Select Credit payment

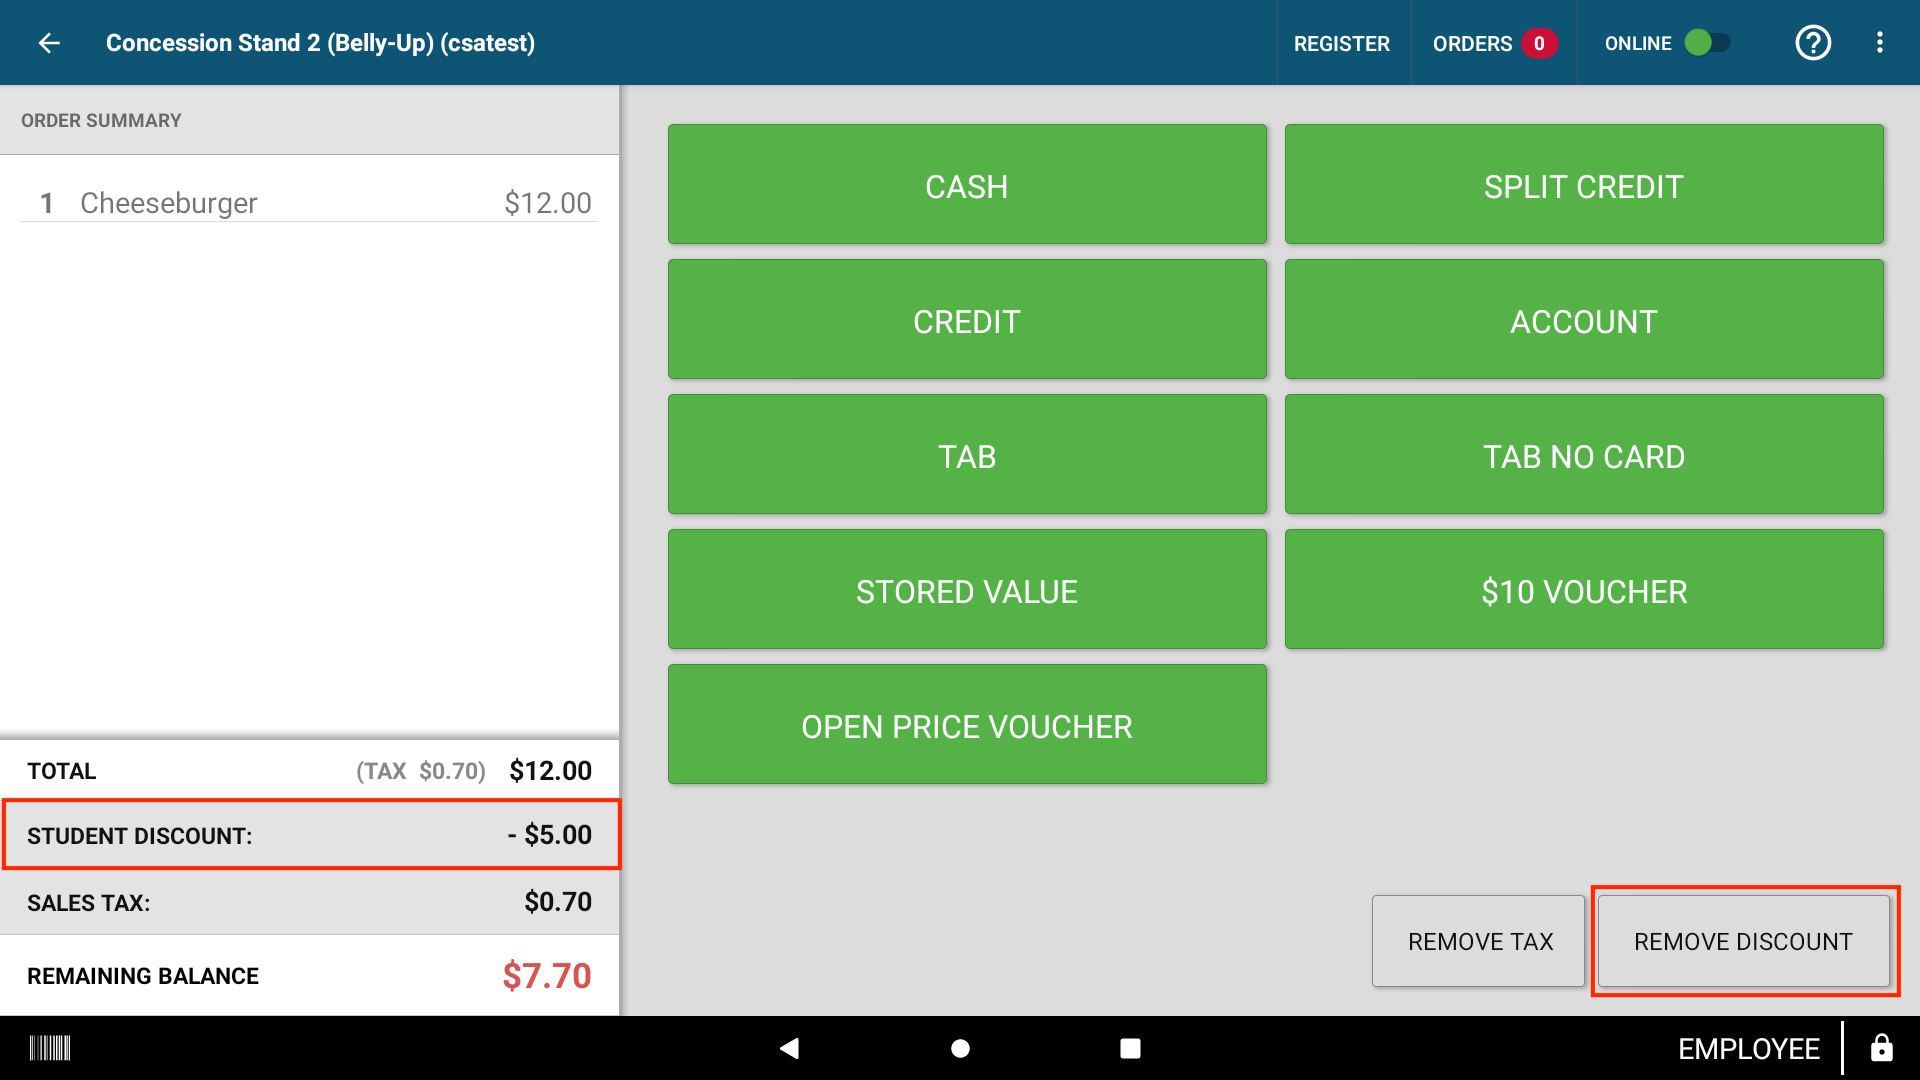tap(967, 319)
